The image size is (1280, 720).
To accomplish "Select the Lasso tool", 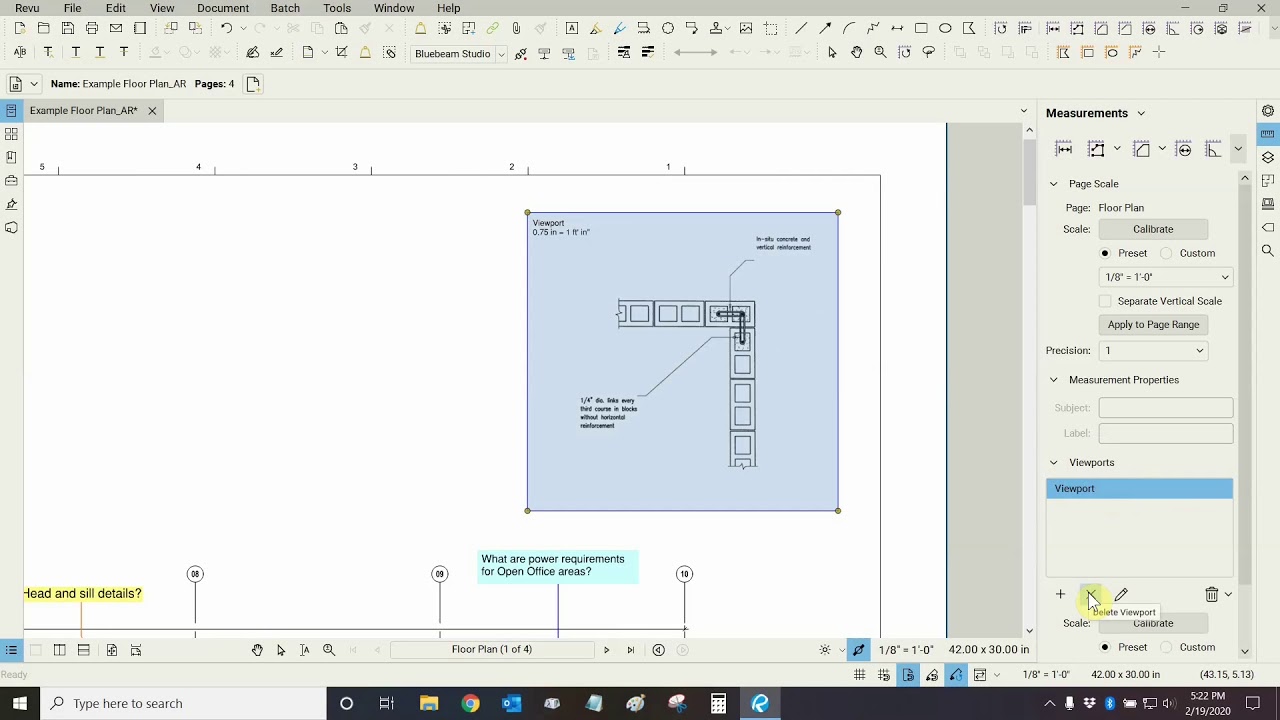I will [928, 52].
